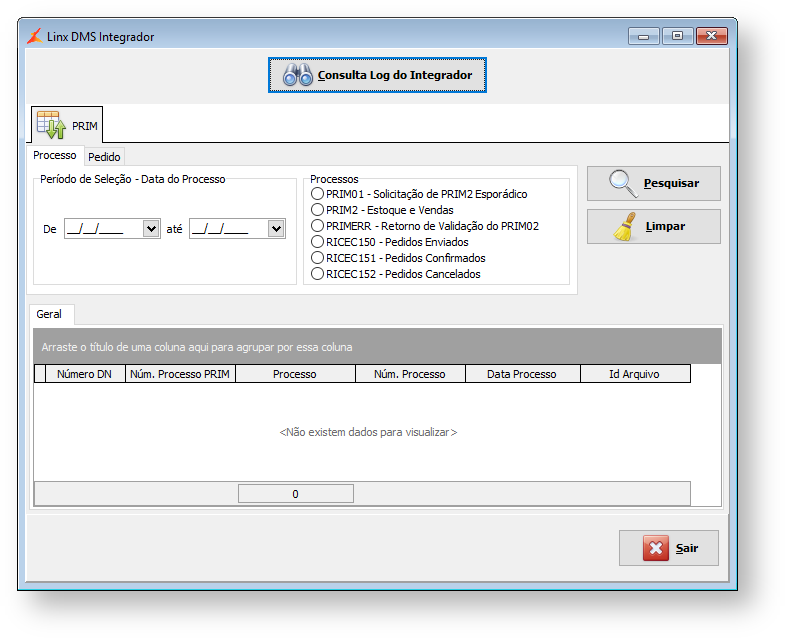Click the red X icon on Sair

click(x=656, y=548)
